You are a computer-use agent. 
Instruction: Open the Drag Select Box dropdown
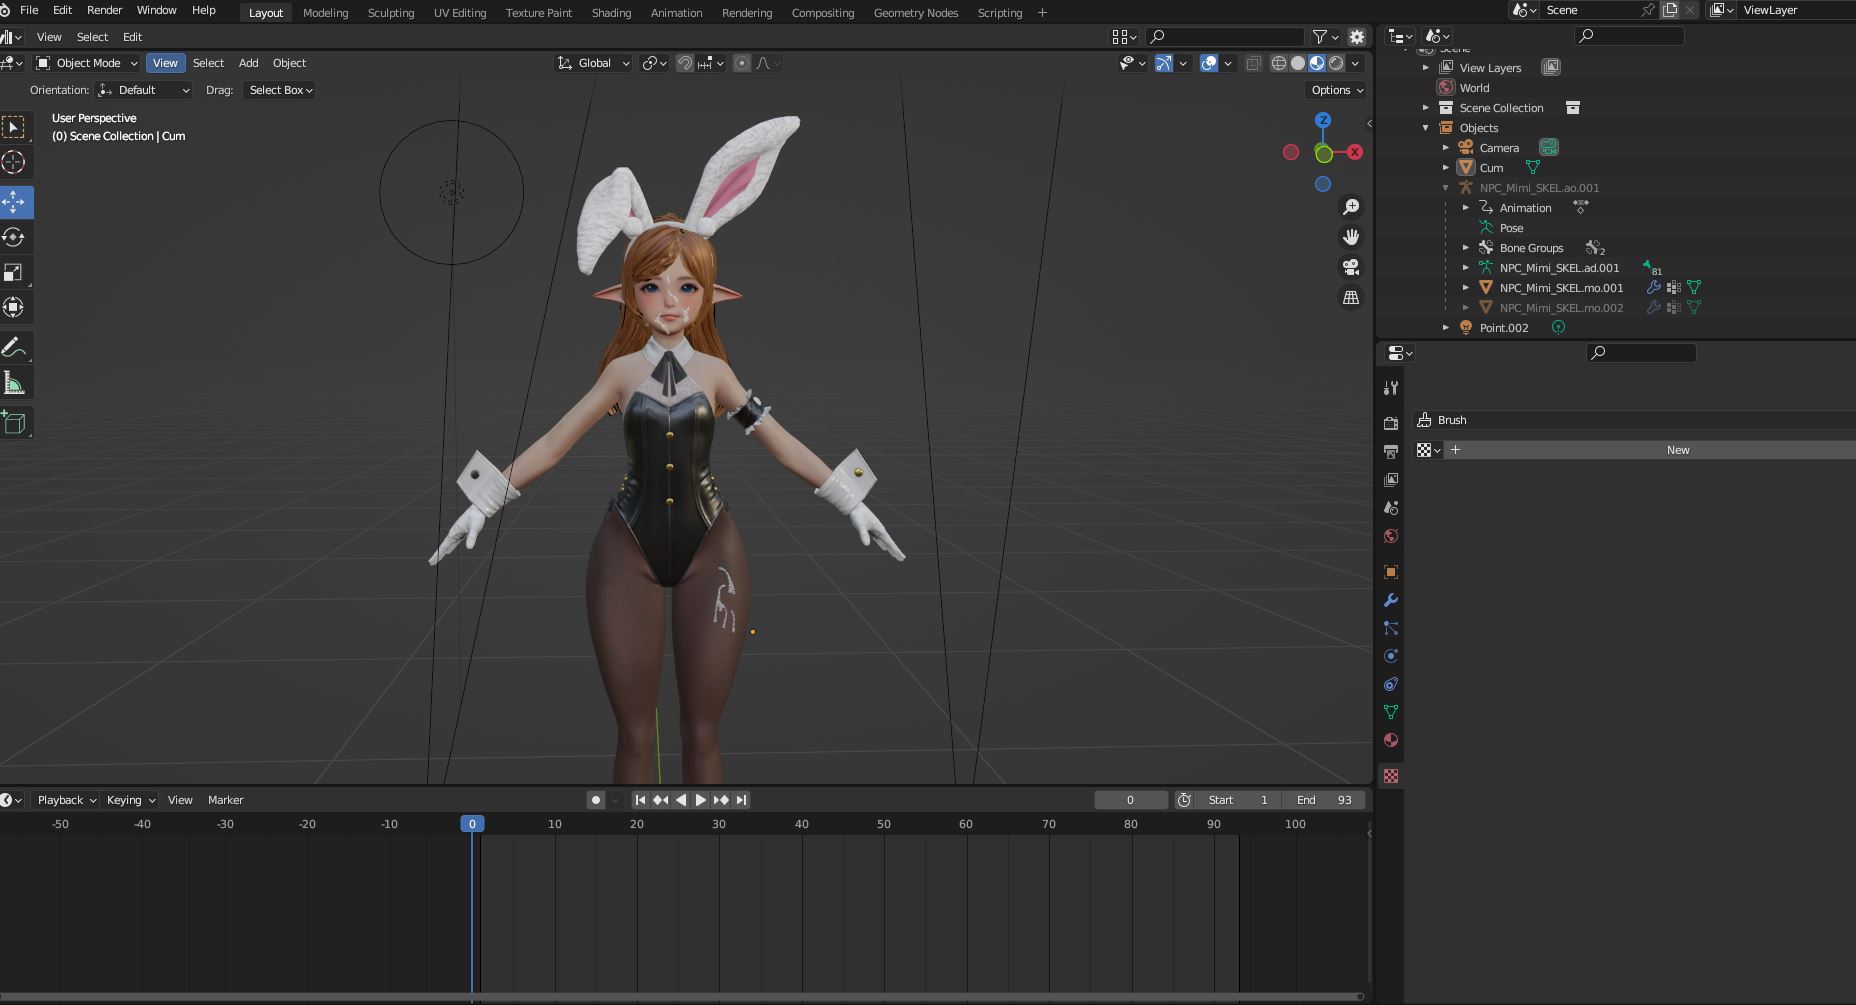coord(280,90)
